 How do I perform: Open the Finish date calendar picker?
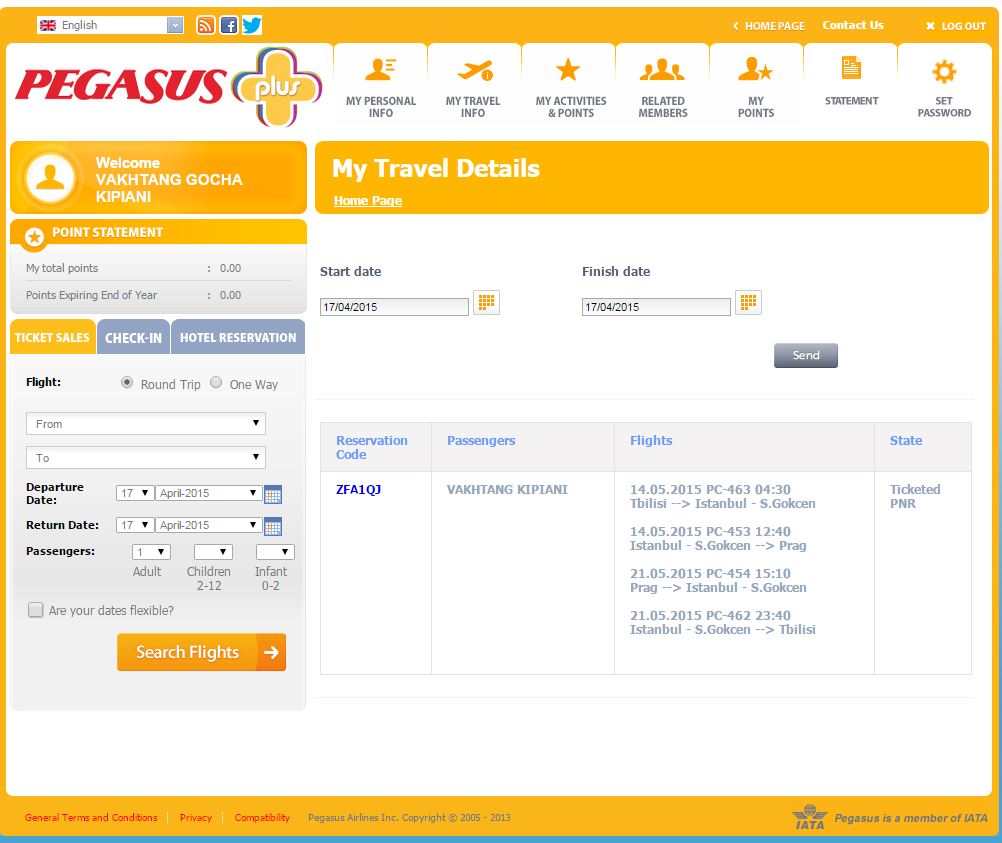pyautogui.click(x=748, y=302)
